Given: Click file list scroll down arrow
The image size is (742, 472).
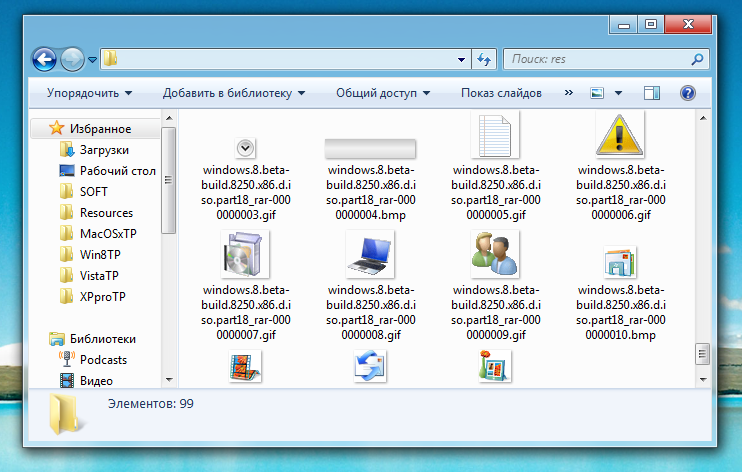Looking at the screenshot, I should (x=703, y=380).
